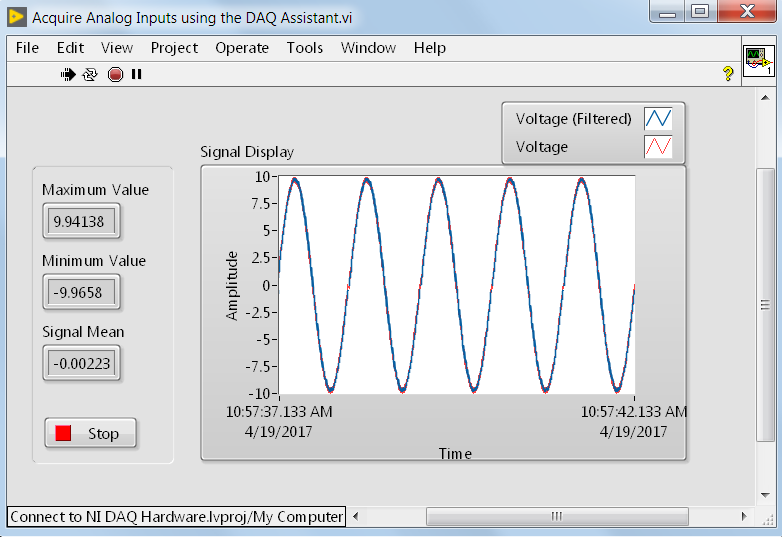Open the Tools menu
Viewport: 782px width, 537px height.
click(305, 48)
